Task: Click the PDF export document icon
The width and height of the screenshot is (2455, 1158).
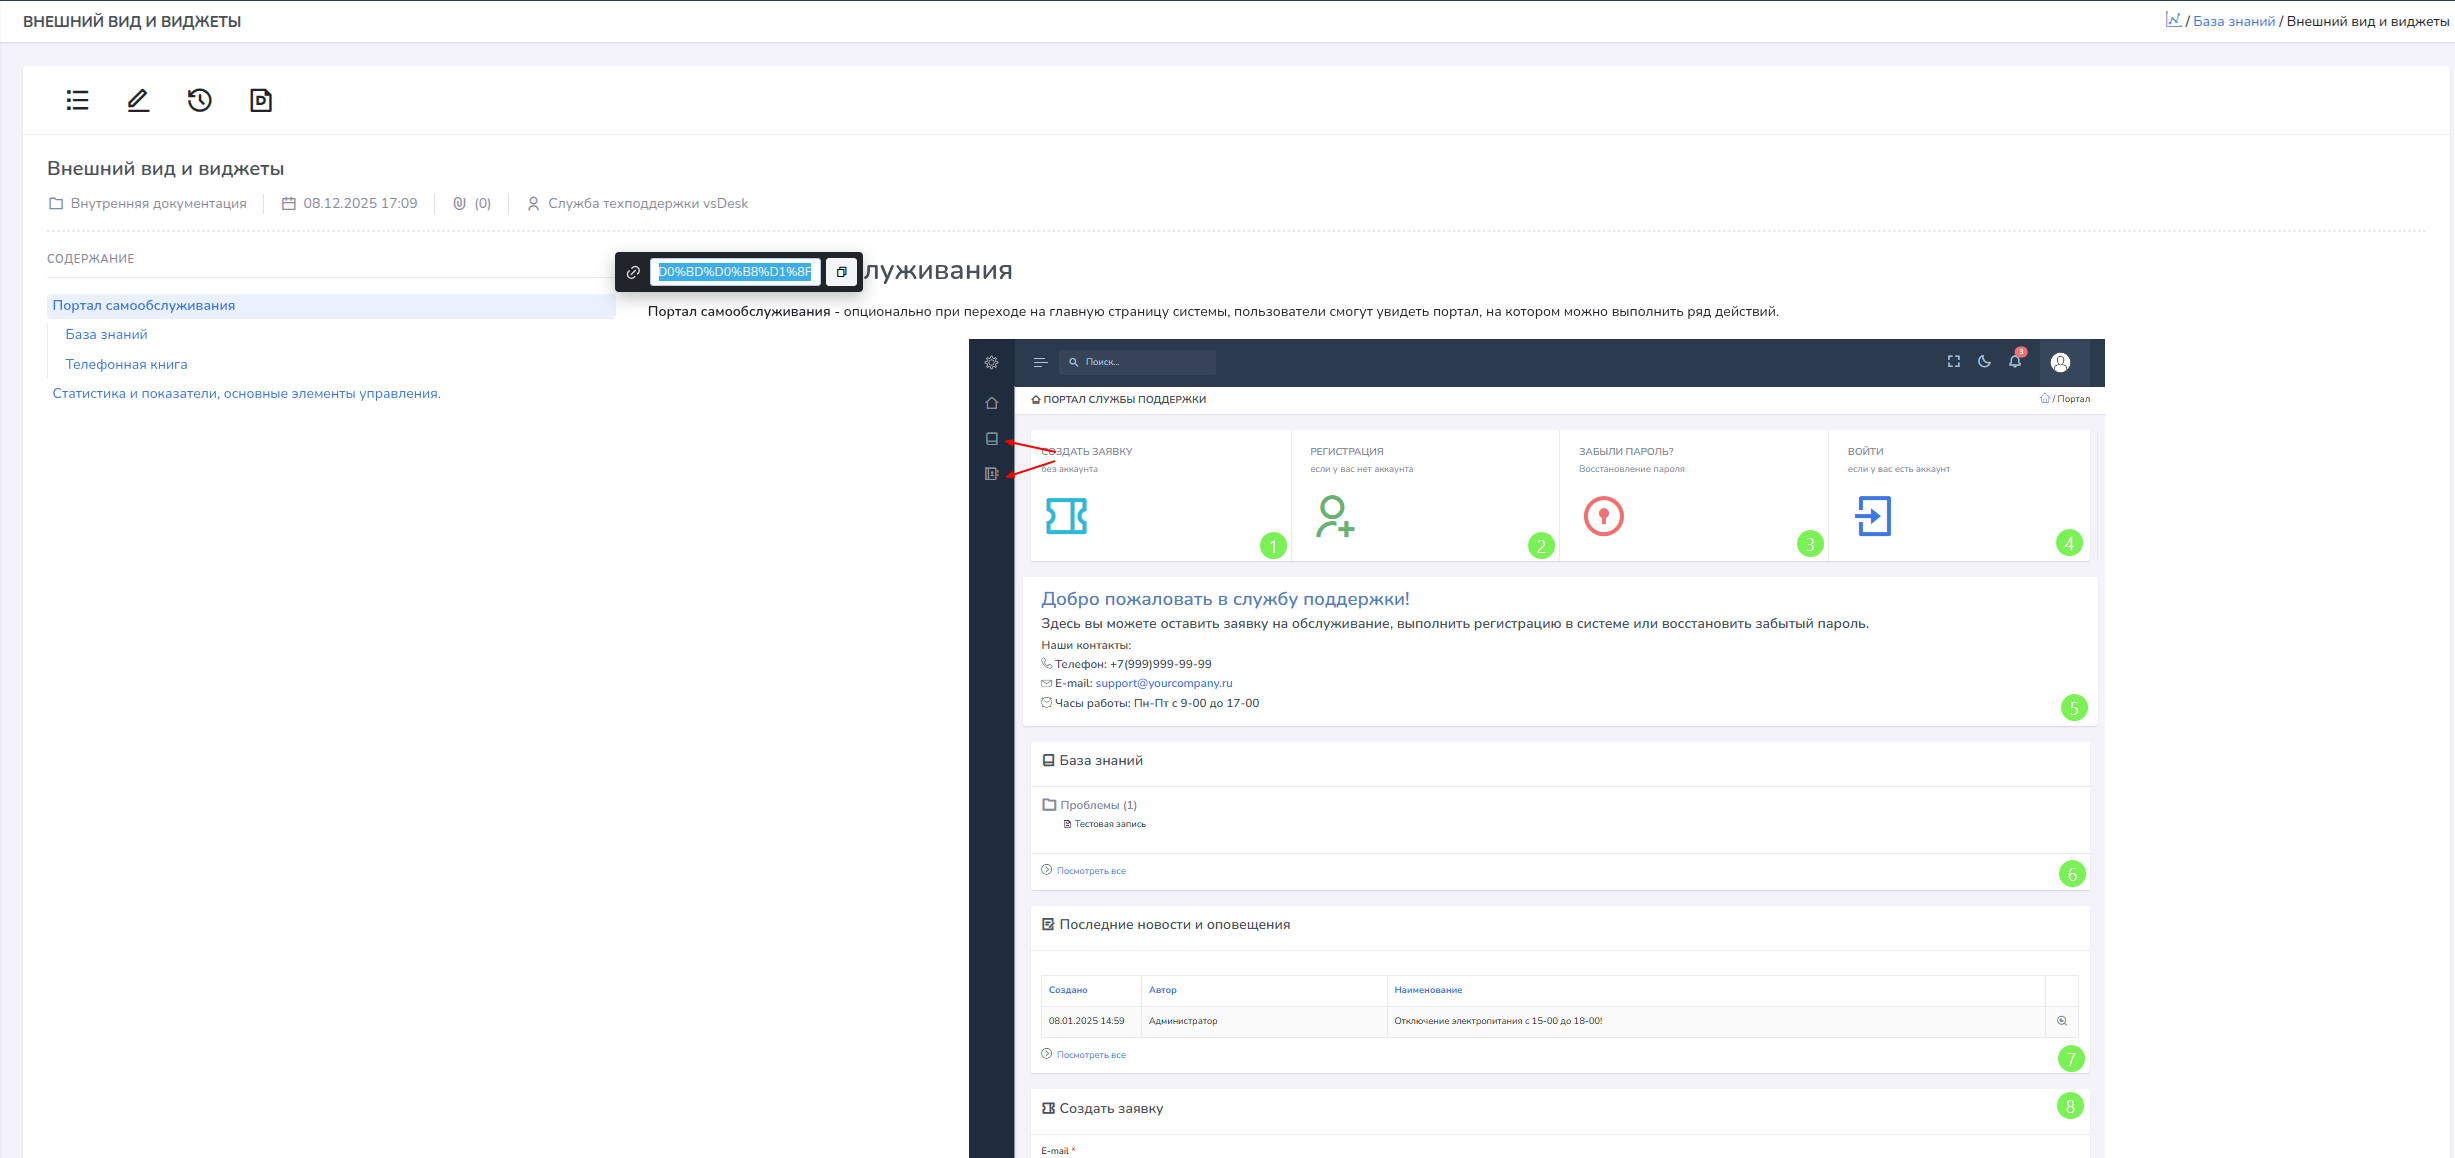Action: click(x=261, y=100)
